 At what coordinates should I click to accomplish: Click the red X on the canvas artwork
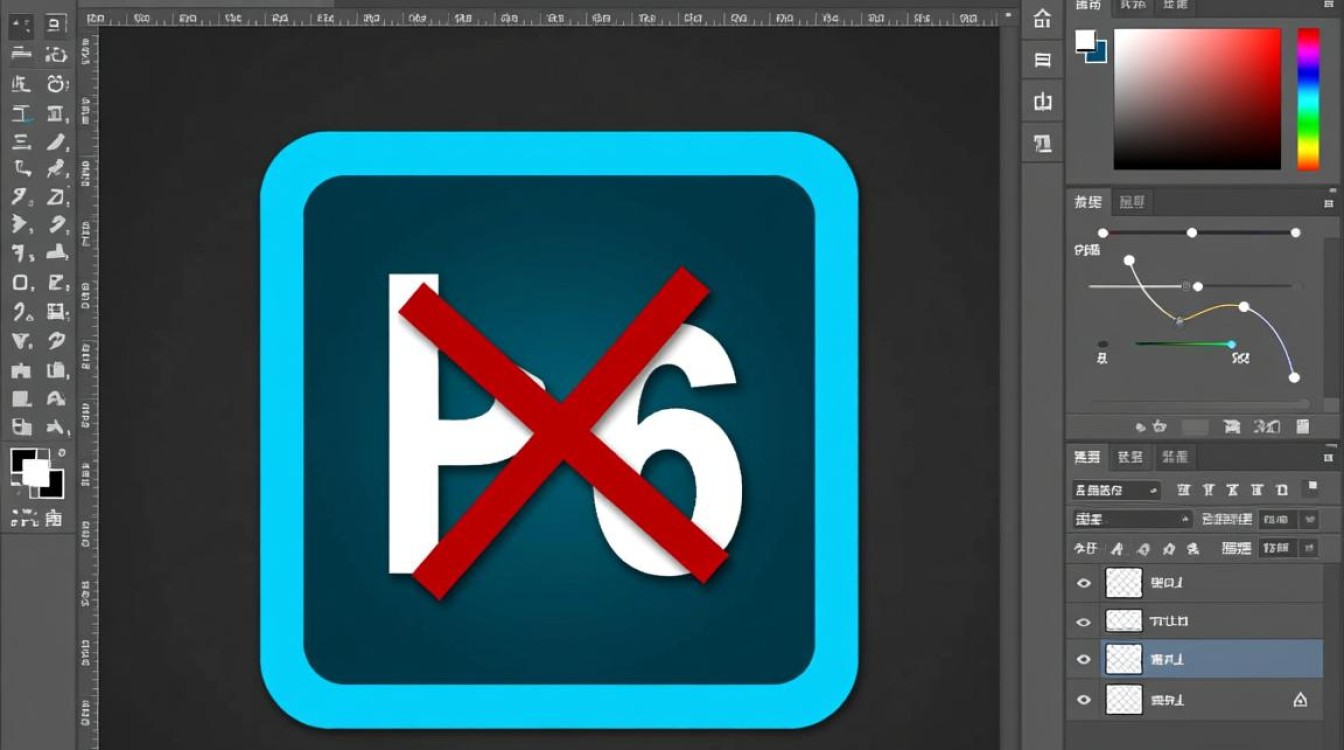[x=563, y=432]
